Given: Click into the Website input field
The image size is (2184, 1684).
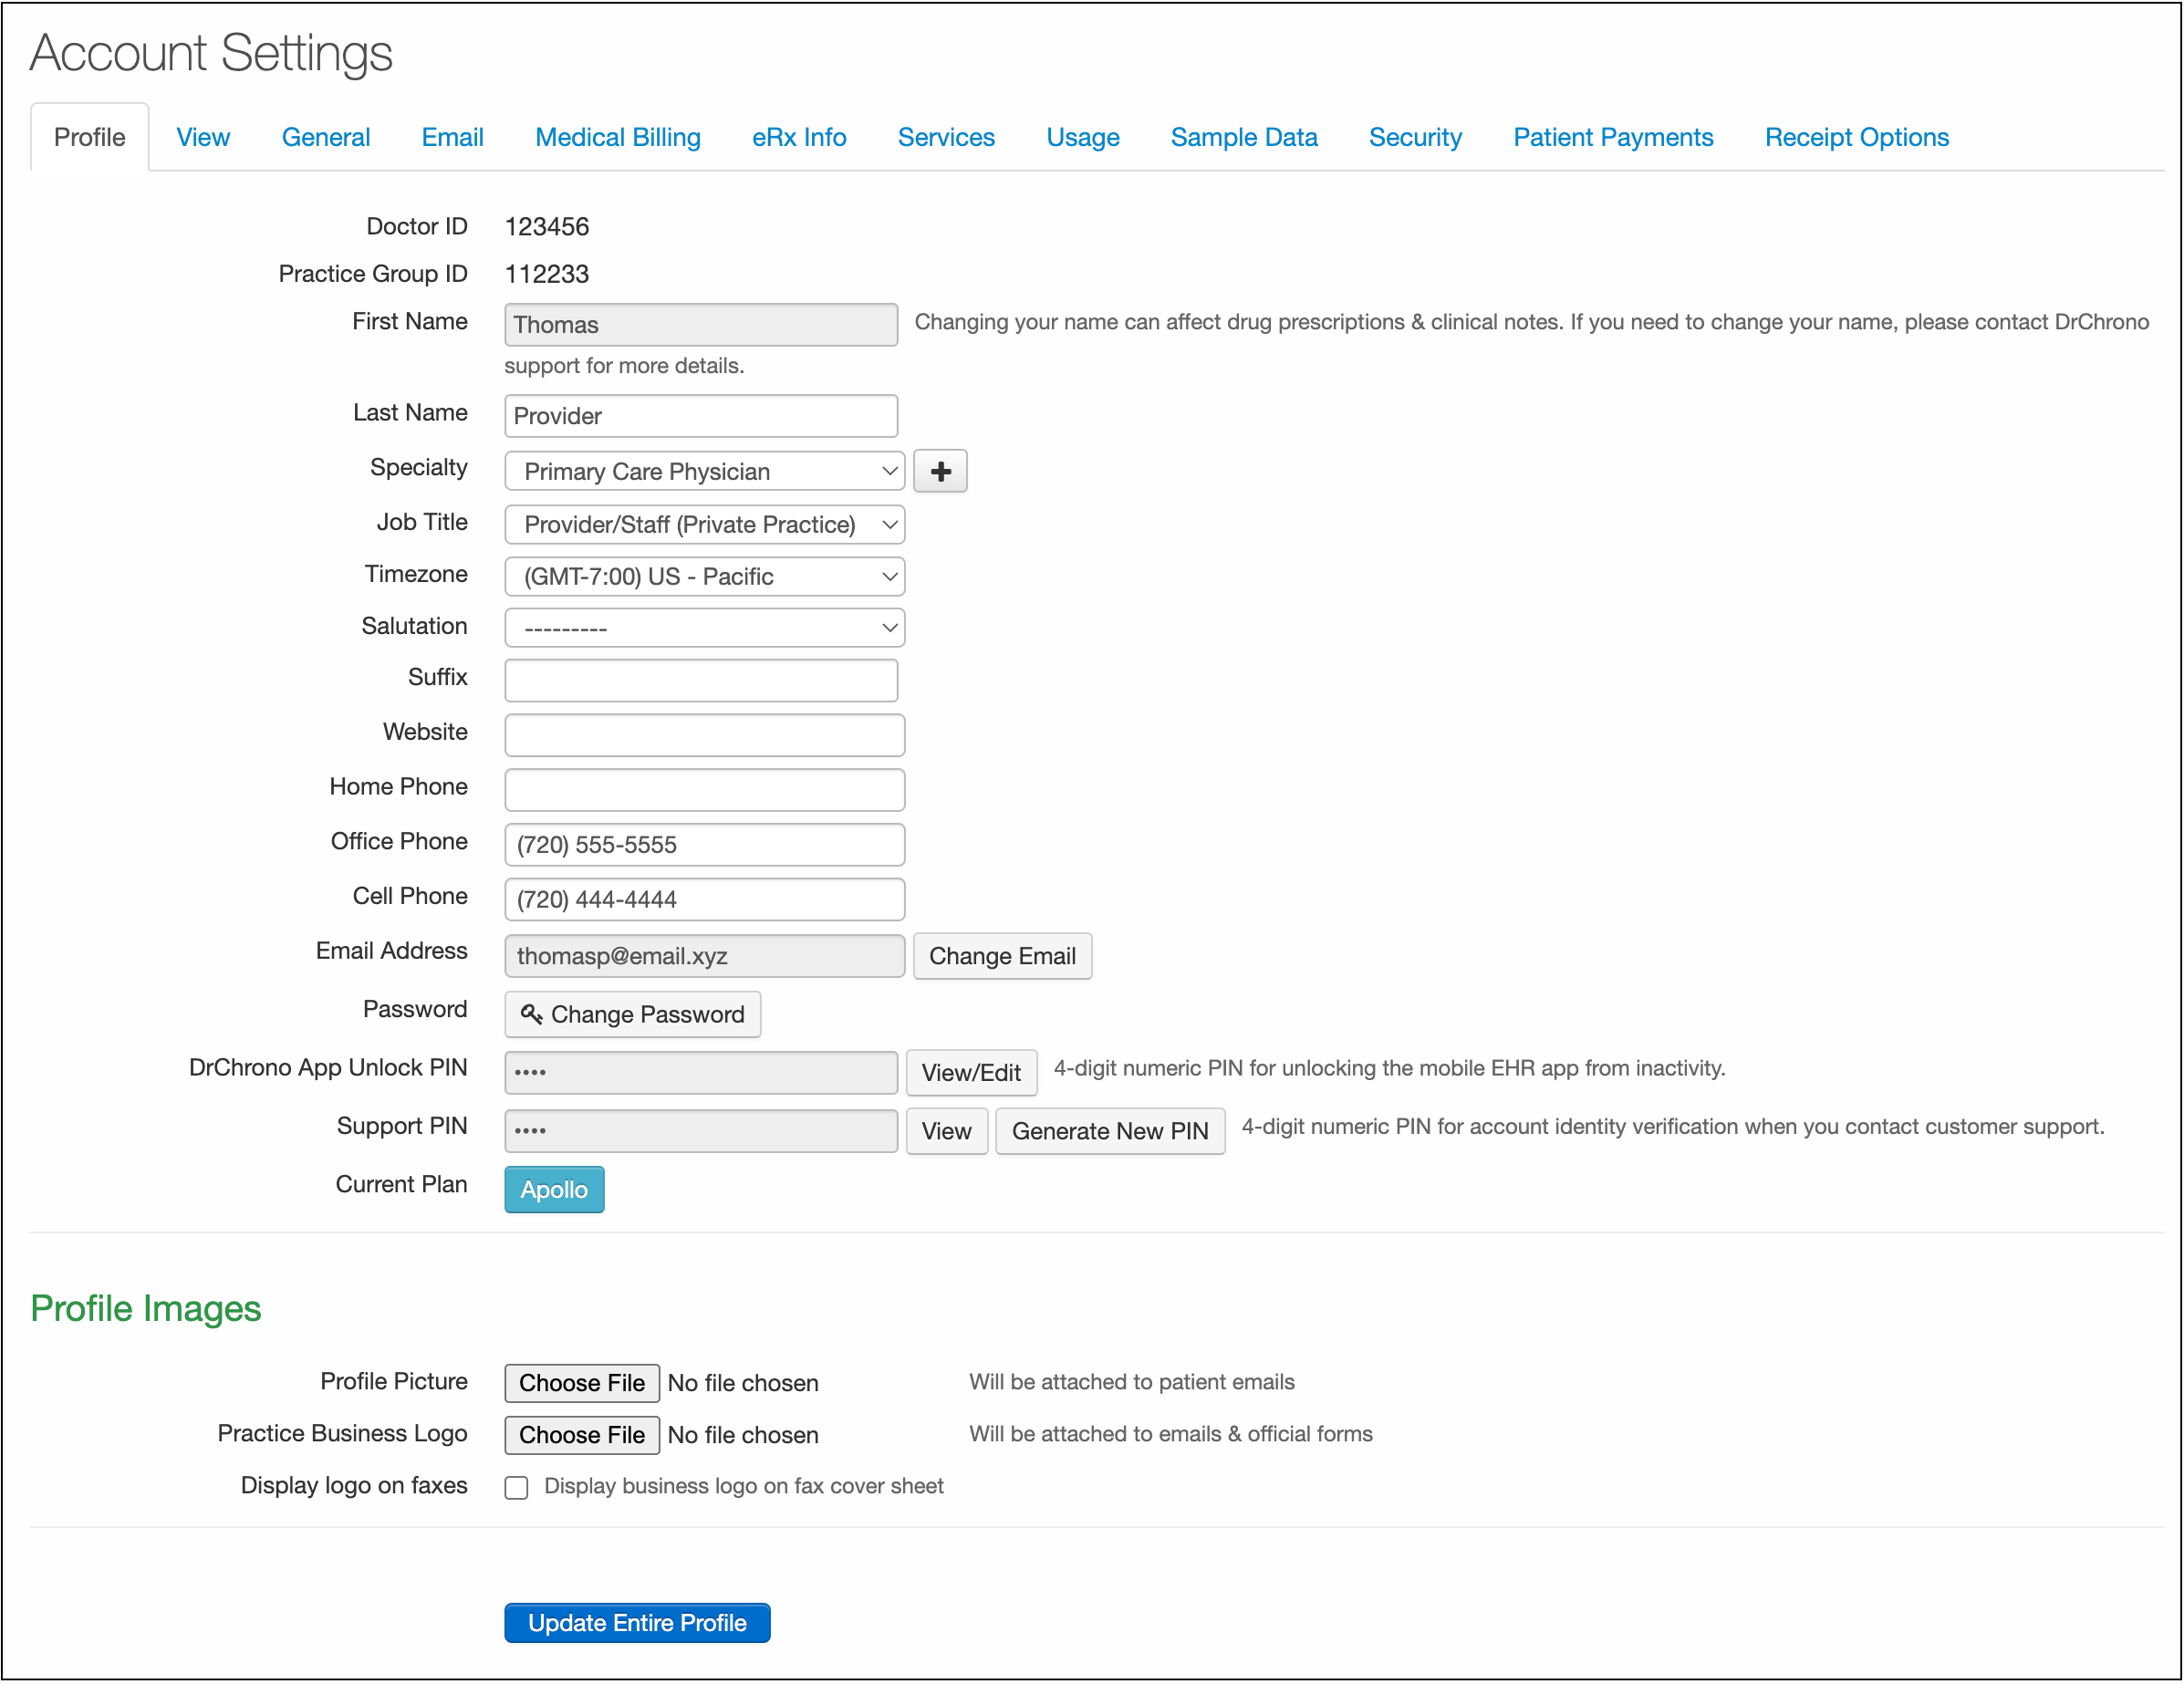Looking at the screenshot, I should point(704,735).
